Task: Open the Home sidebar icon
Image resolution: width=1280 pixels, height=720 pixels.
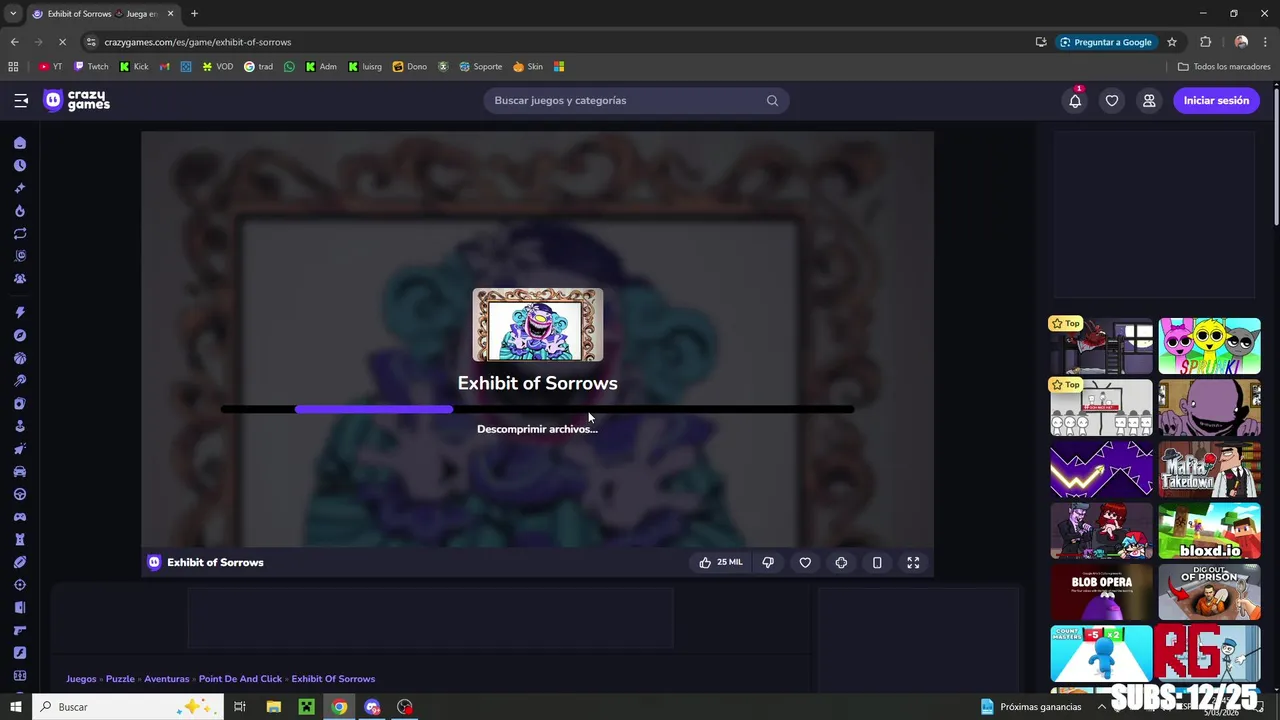Action: (x=20, y=143)
